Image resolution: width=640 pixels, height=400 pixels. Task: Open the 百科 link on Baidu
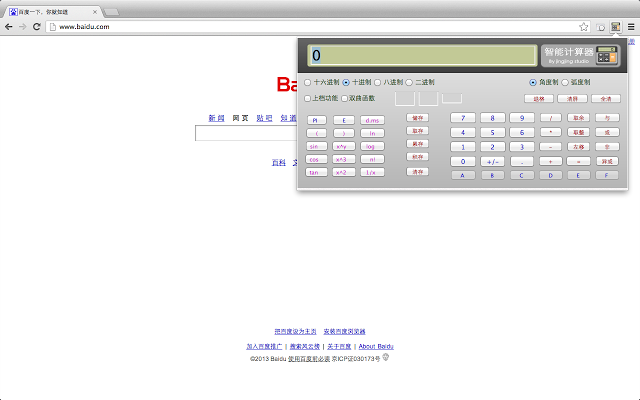pyautogui.click(x=279, y=162)
